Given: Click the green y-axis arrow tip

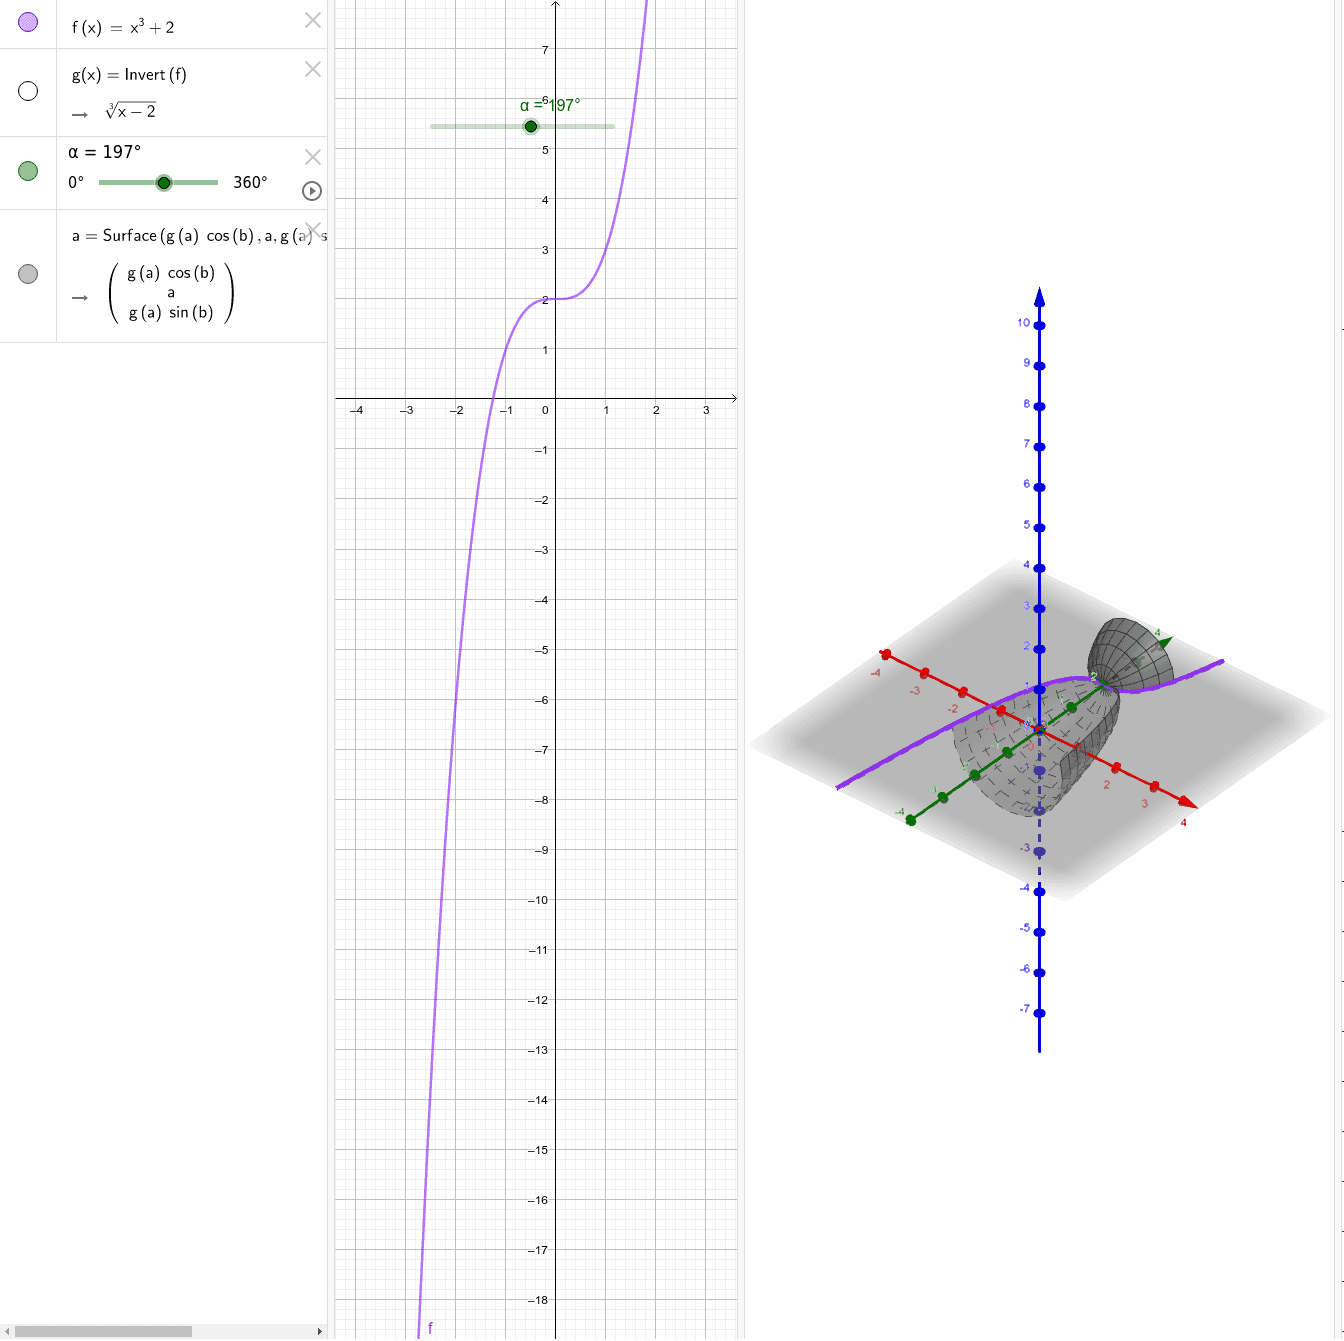Looking at the screenshot, I should pos(1165,642).
